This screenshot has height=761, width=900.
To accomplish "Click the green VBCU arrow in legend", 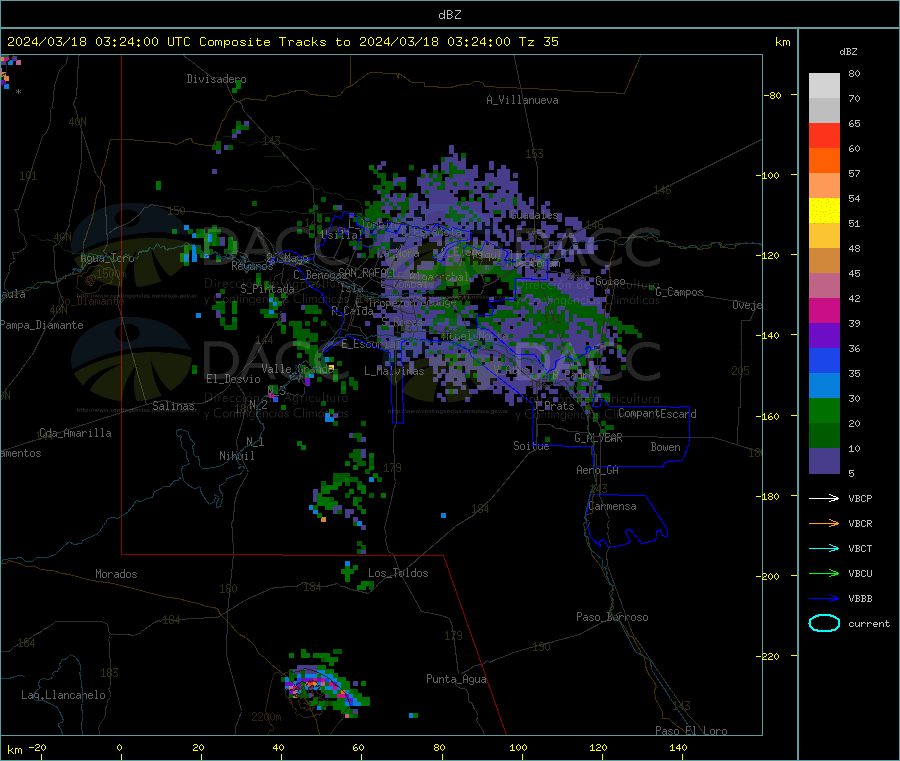I will (824, 573).
